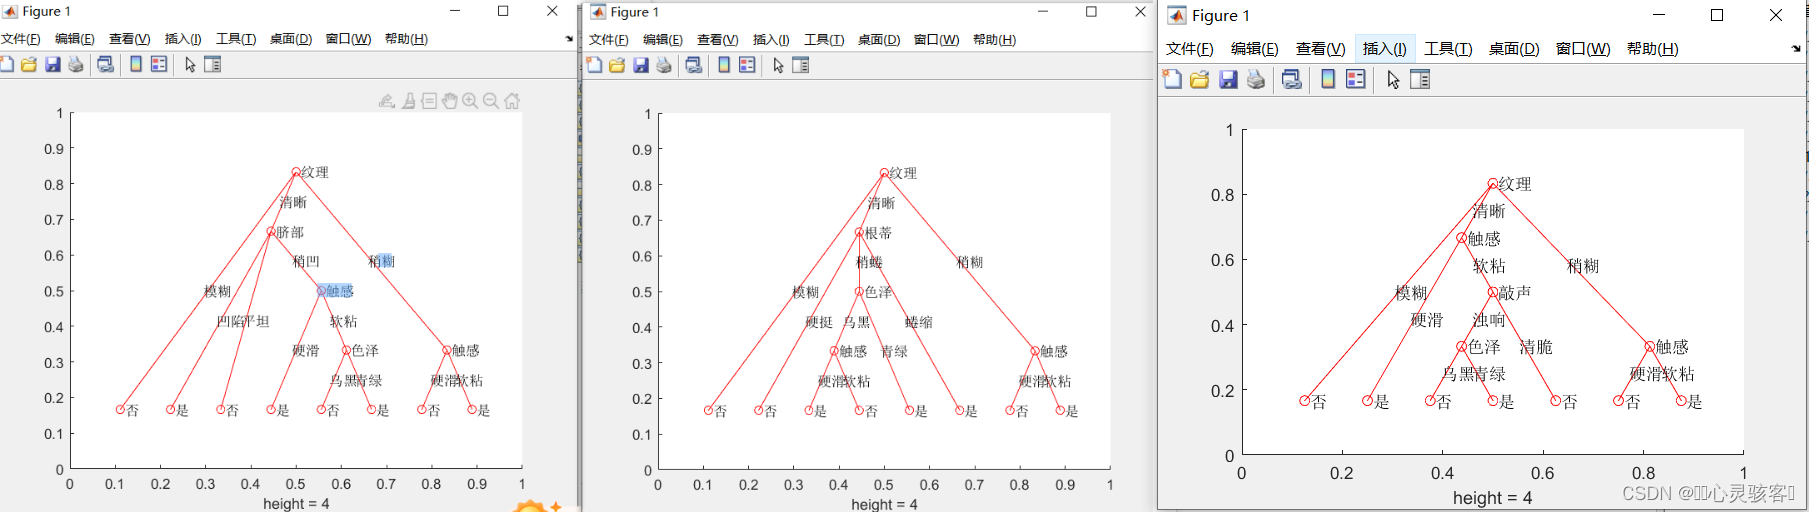Select Edit Plot arrow in right Figure window
This screenshot has width=1809, height=512.
[x=1393, y=80]
